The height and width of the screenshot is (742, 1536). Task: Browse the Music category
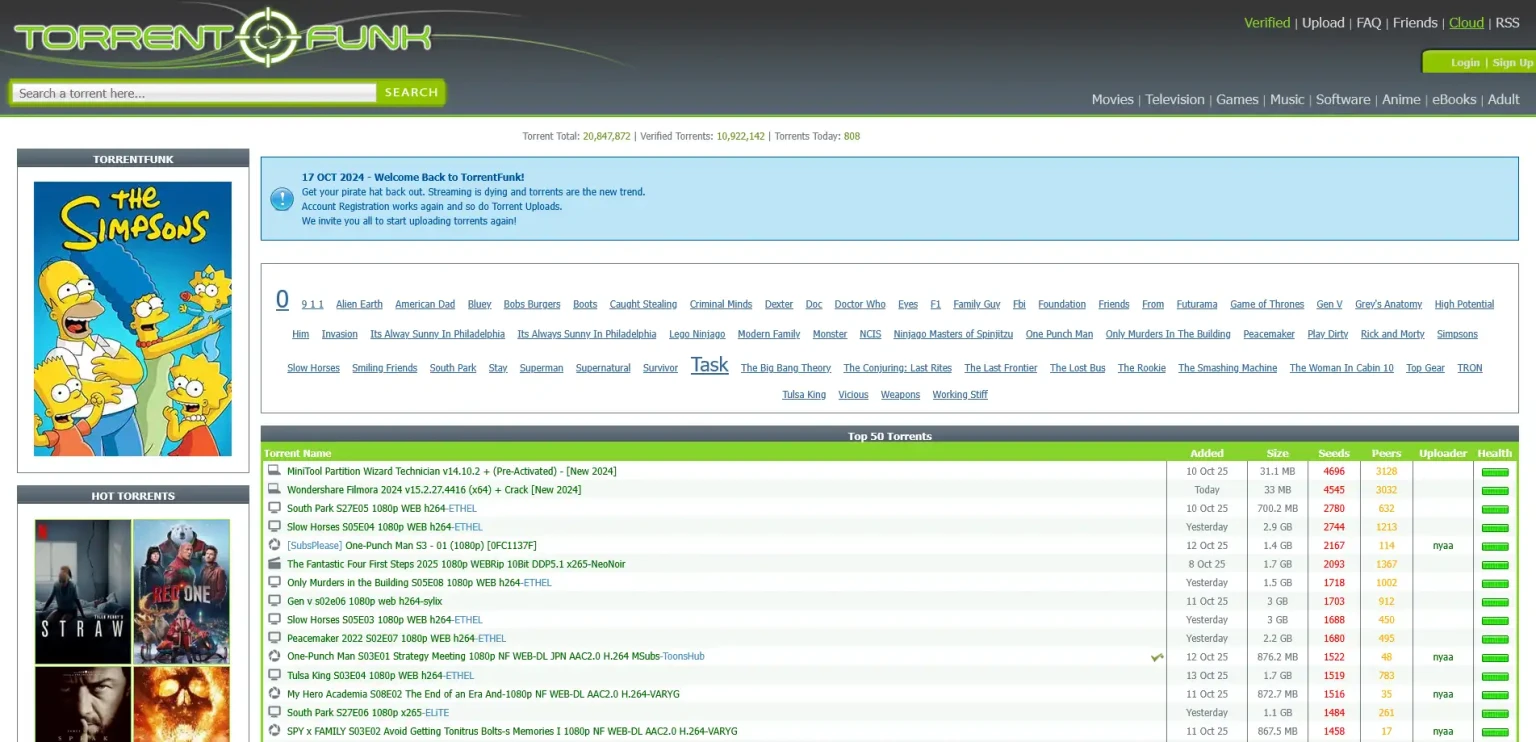pos(1287,99)
